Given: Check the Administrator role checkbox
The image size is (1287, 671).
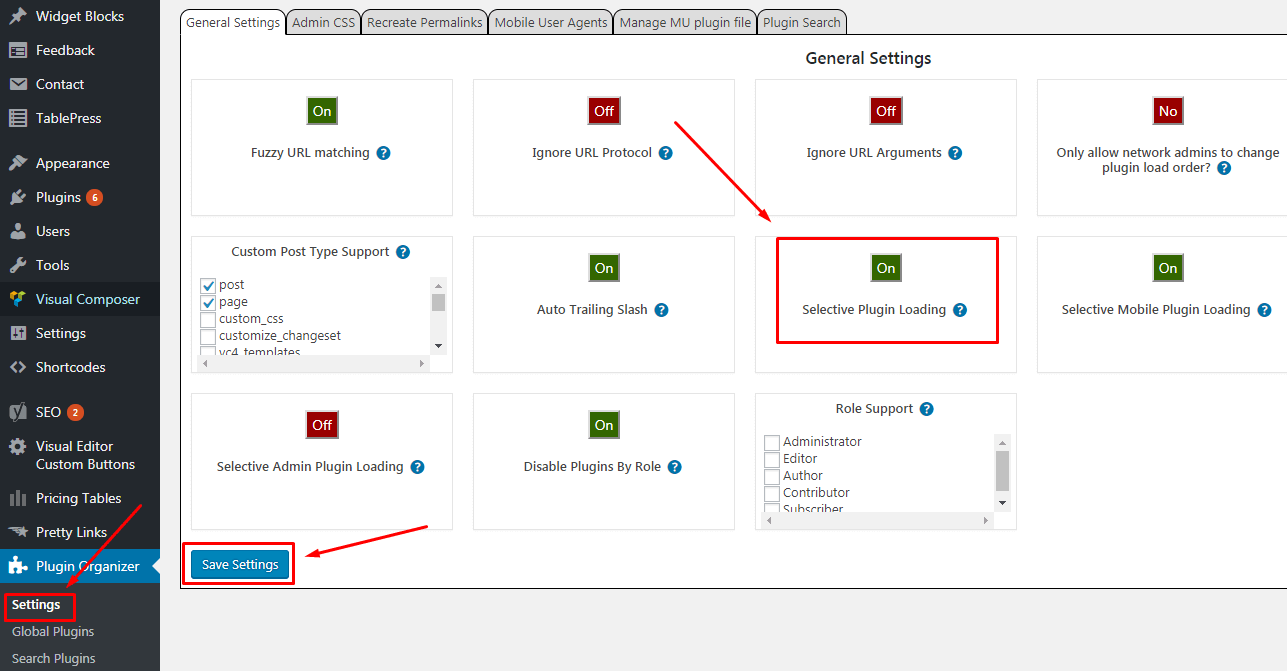Looking at the screenshot, I should click(772, 442).
